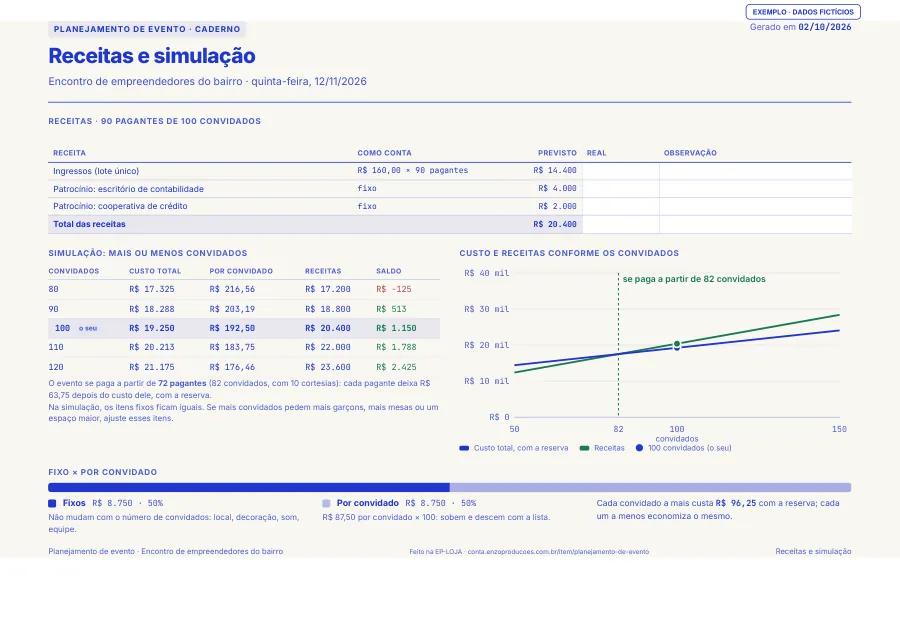Click the 'PLANEJAMENTO DE EVENTO · CADERNO' tag
This screenshot has height=637, width=900.
pyautogui.click(x=147, y=29)
